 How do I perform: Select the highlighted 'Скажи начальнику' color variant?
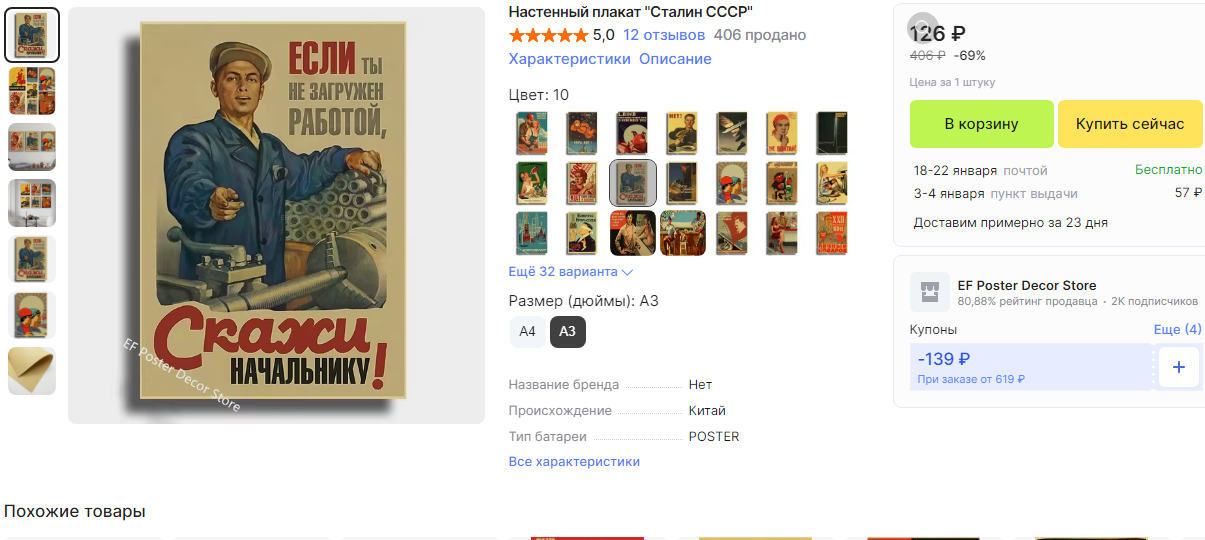632,182
